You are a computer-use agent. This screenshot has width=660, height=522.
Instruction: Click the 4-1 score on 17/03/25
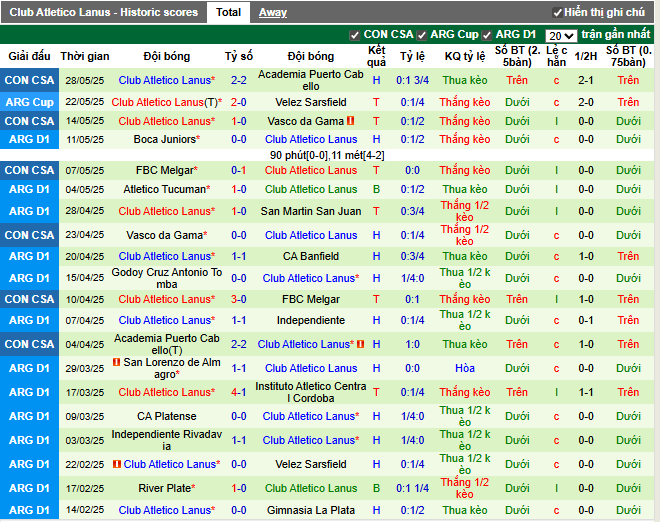(239, 392)
